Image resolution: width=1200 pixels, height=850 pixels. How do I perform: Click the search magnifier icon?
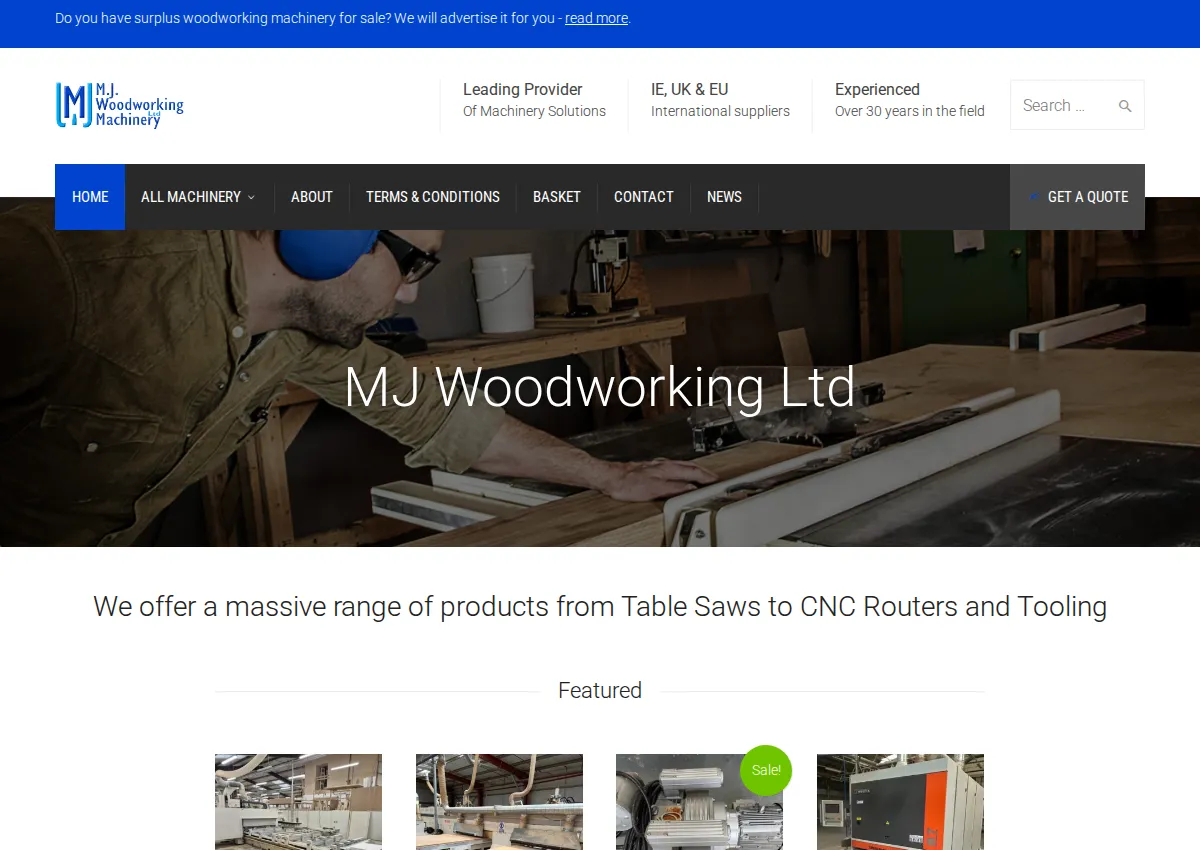click(x=1125, y=106)
